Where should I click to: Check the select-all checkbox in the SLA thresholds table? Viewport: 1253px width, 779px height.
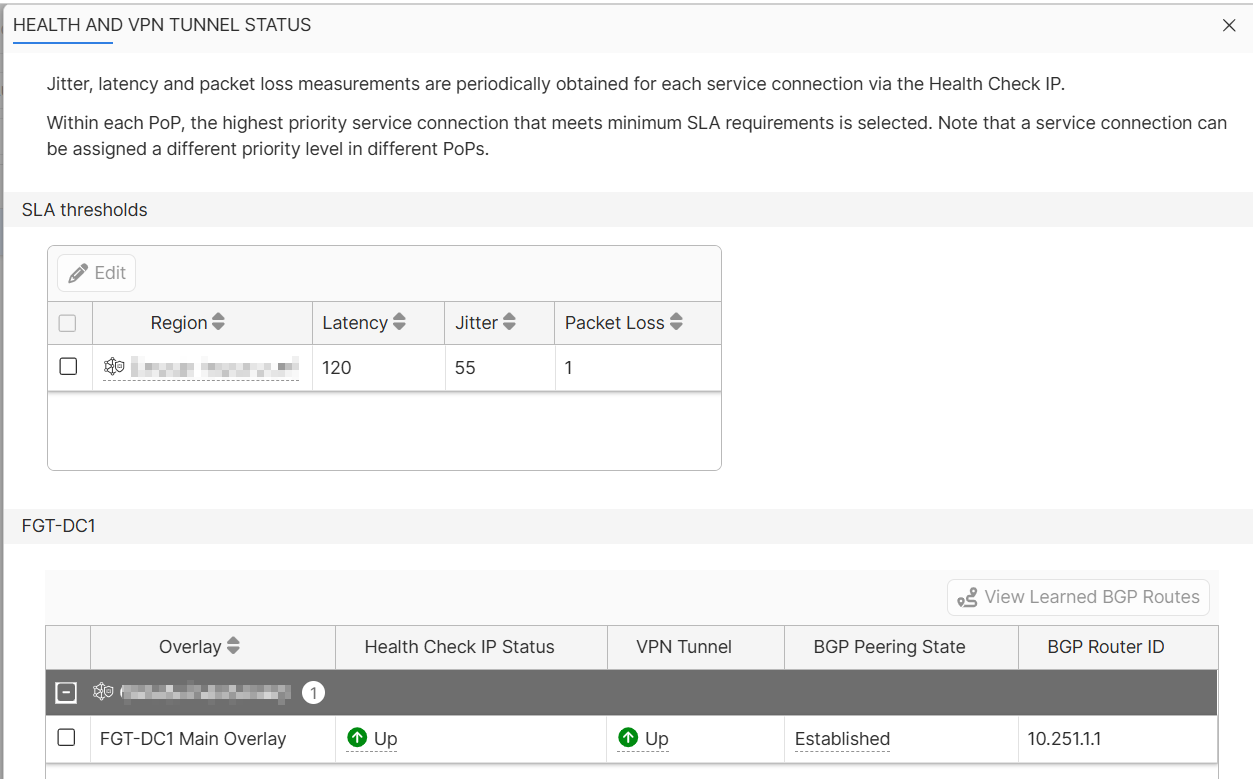(x=68, y=321)
